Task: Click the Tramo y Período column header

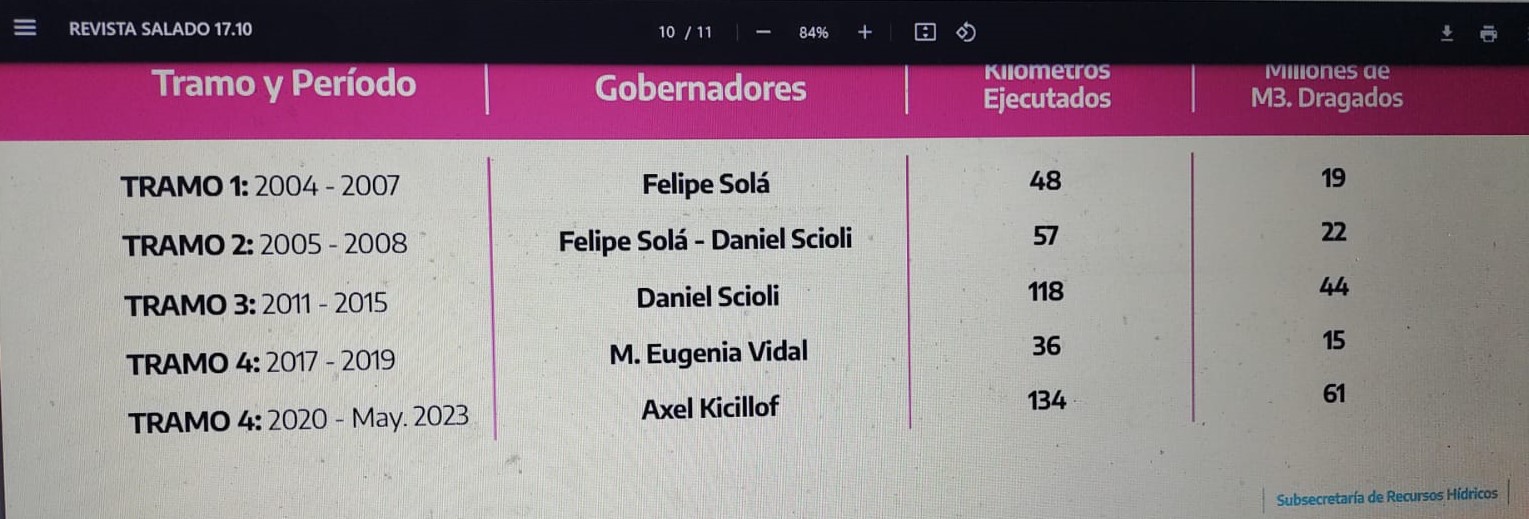Action: [x=284, y=84]
